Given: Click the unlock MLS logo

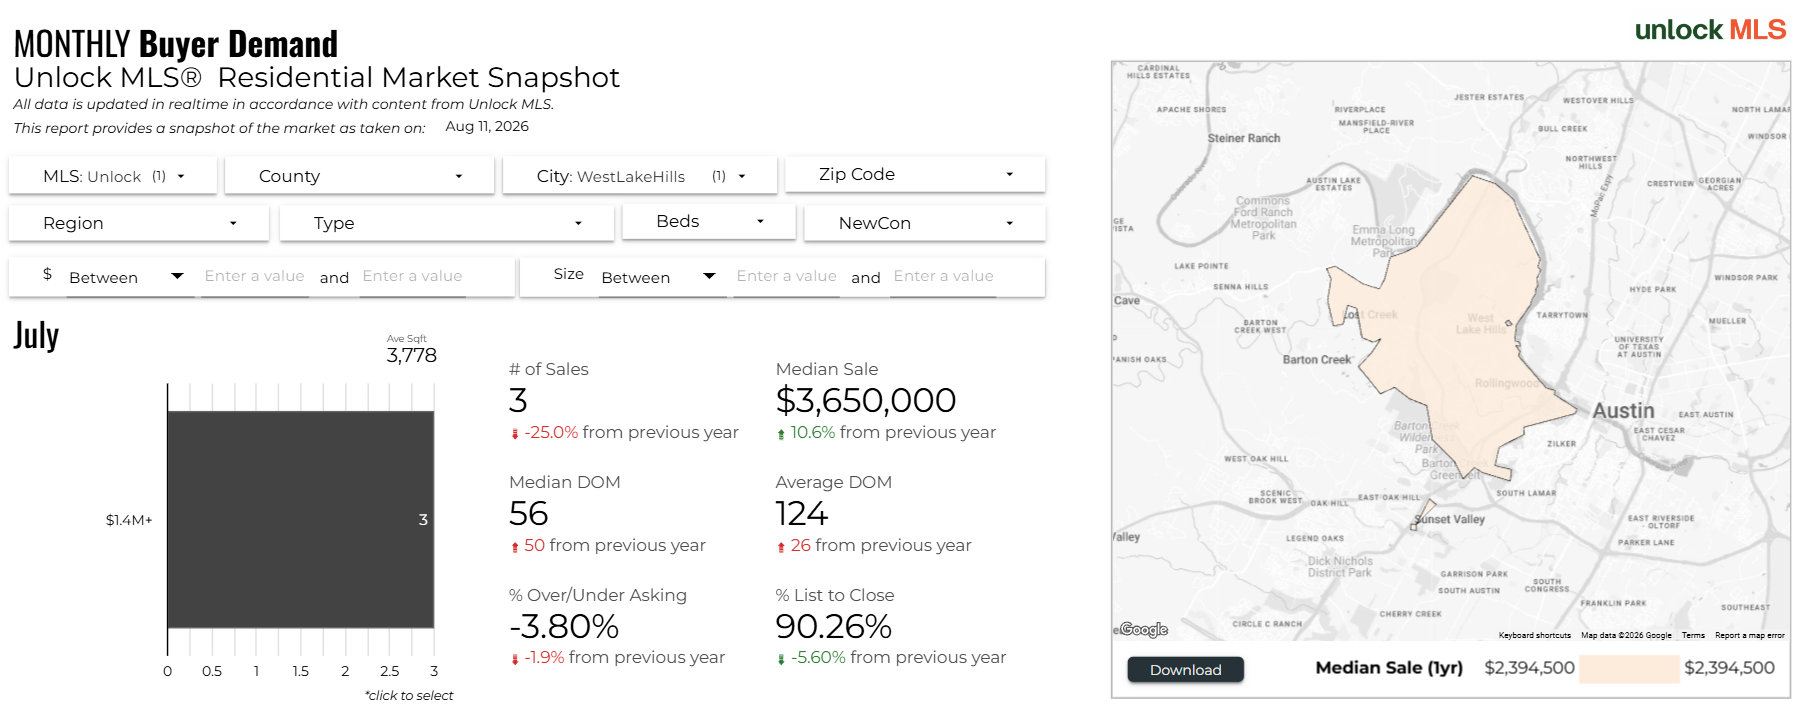Looking at the screenshot, I should (x=1710, y=30).
